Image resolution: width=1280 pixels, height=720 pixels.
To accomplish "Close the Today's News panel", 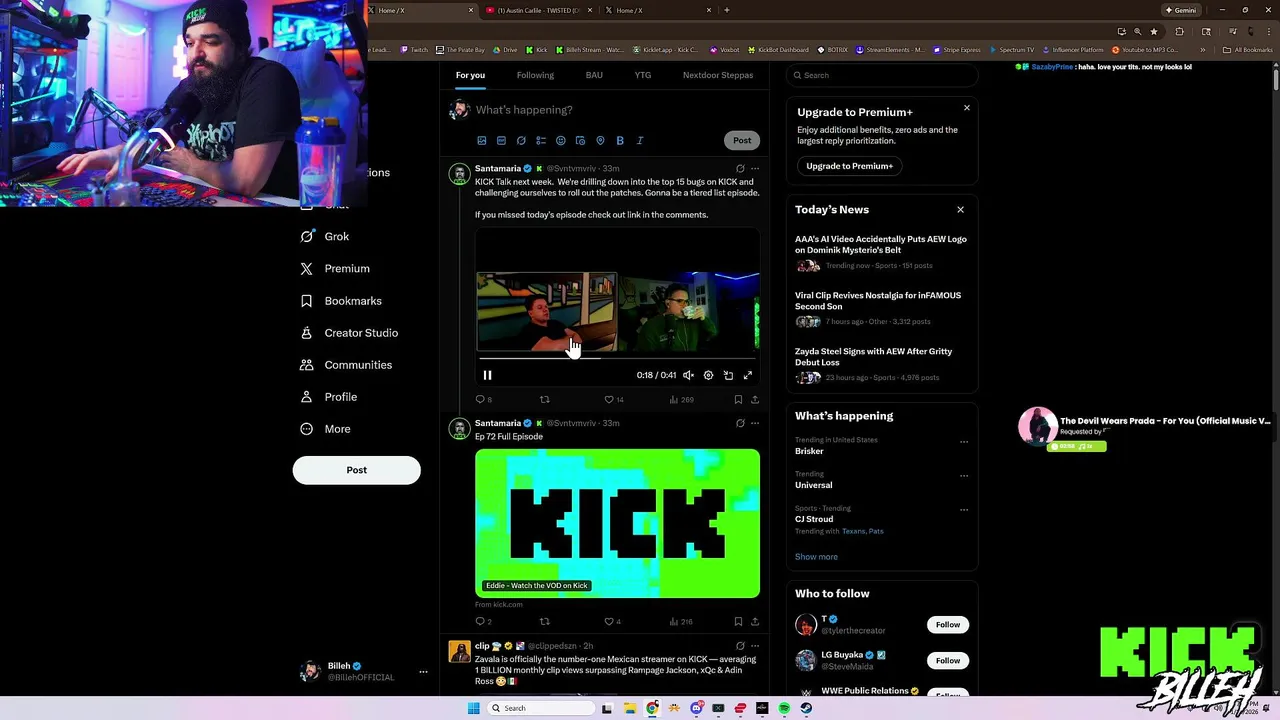I will coord(960,210).
